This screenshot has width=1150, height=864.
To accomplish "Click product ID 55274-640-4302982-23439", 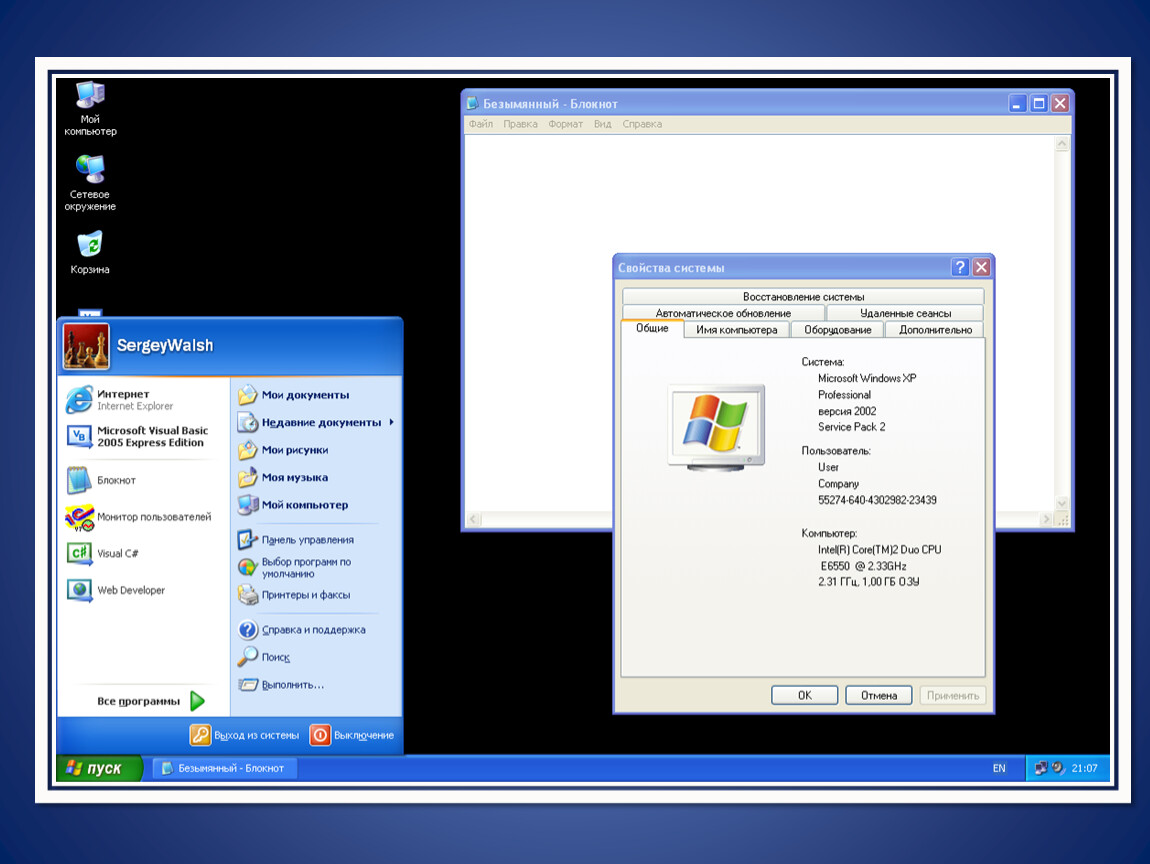I will click(877, 500).
